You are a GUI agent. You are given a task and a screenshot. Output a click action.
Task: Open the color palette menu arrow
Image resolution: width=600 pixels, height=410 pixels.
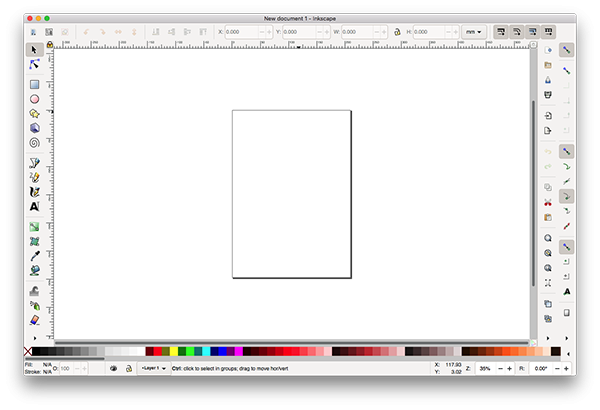point(568,354)
